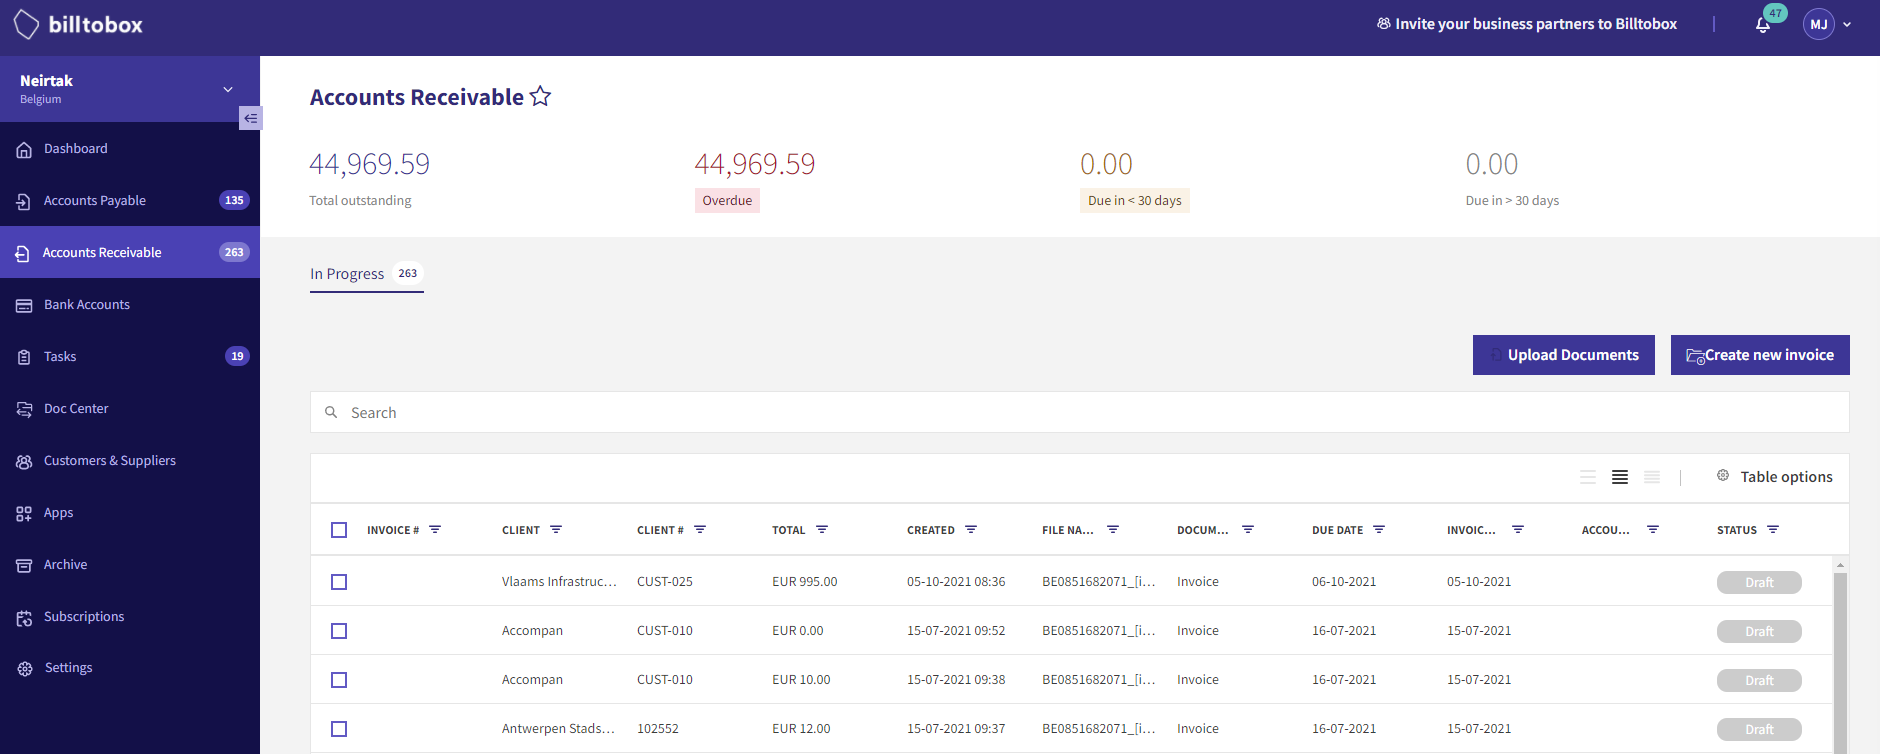The image size is (1880, 754).
Task: Select the spacious row density icon
Action: [1588, 478]
